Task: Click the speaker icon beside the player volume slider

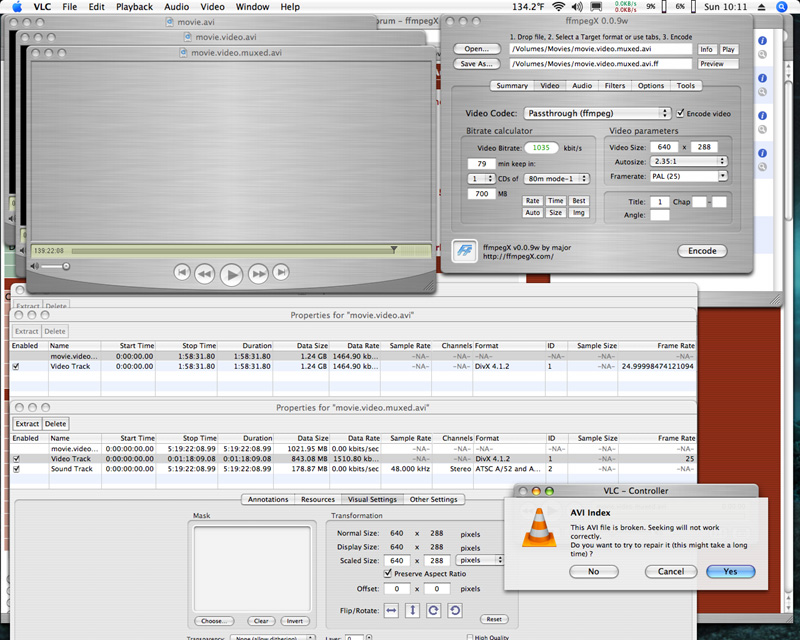Action: [x=35, y=266]
